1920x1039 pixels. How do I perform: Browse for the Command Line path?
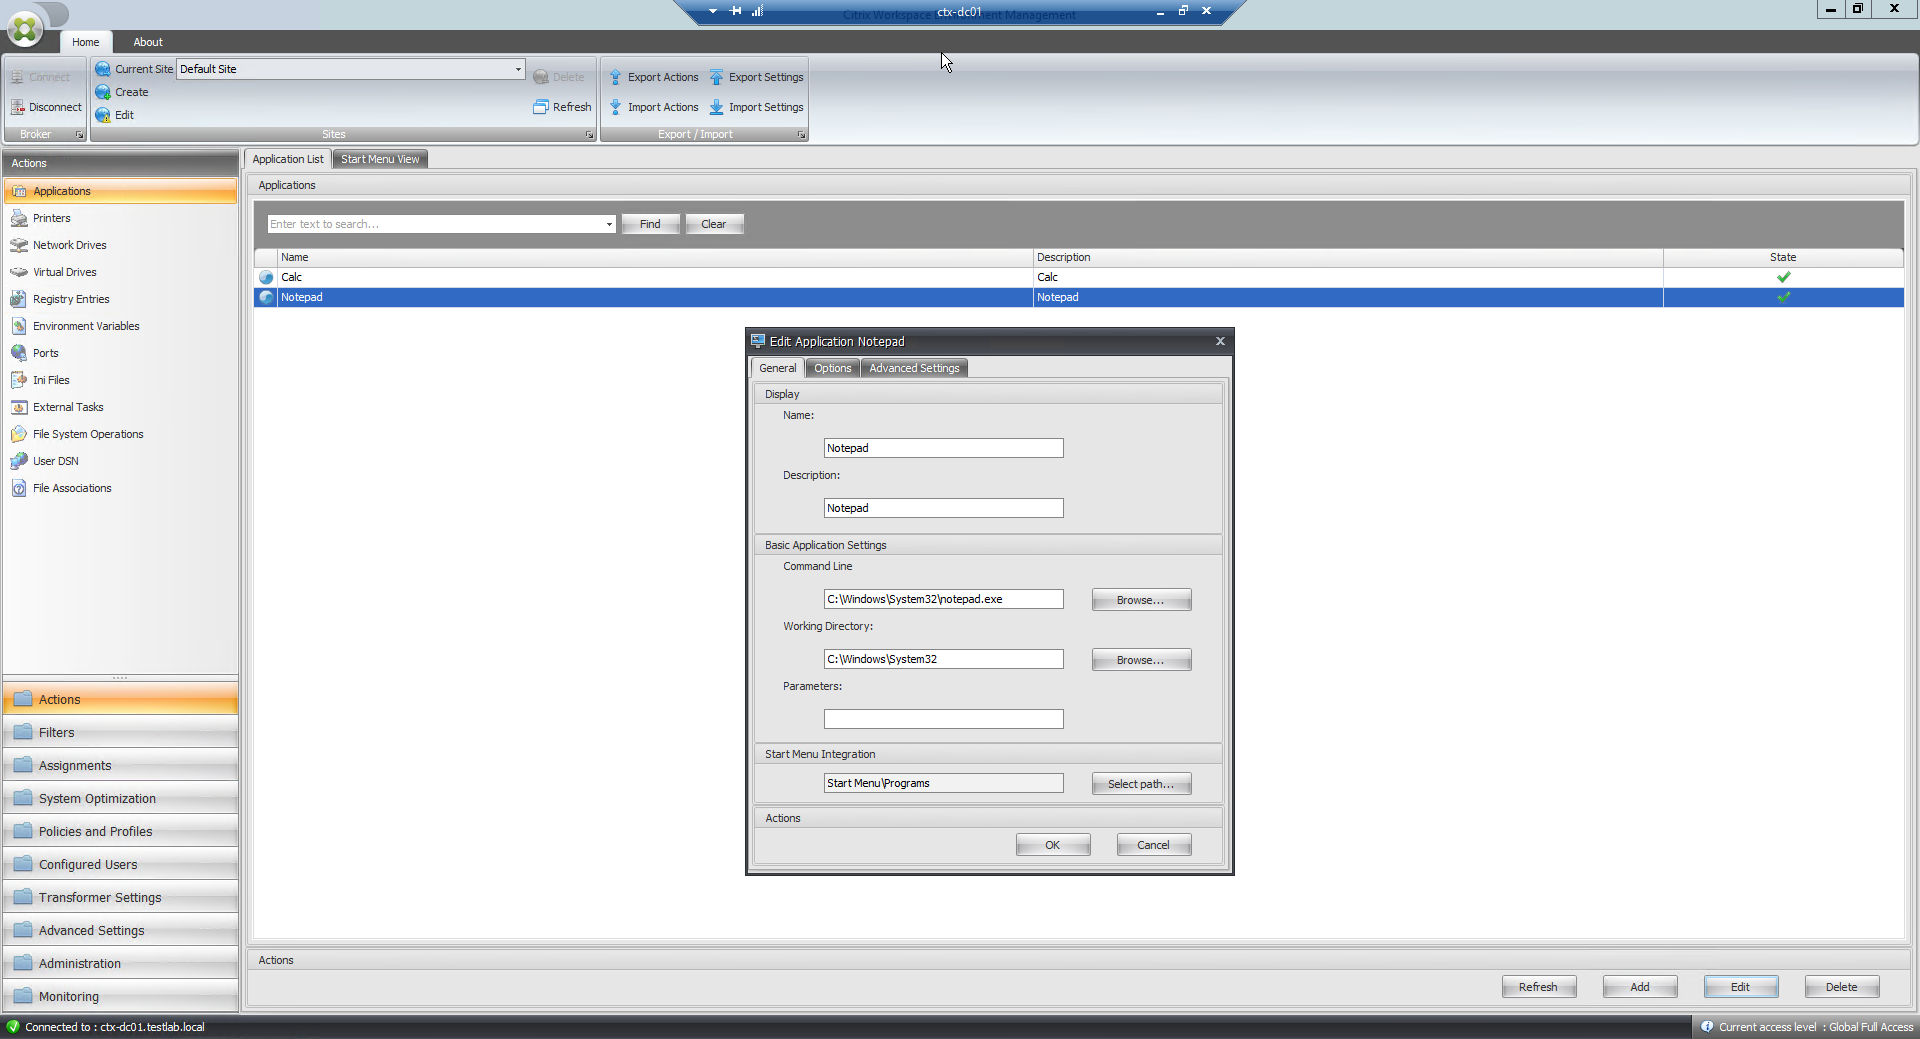click(1141, 600)
